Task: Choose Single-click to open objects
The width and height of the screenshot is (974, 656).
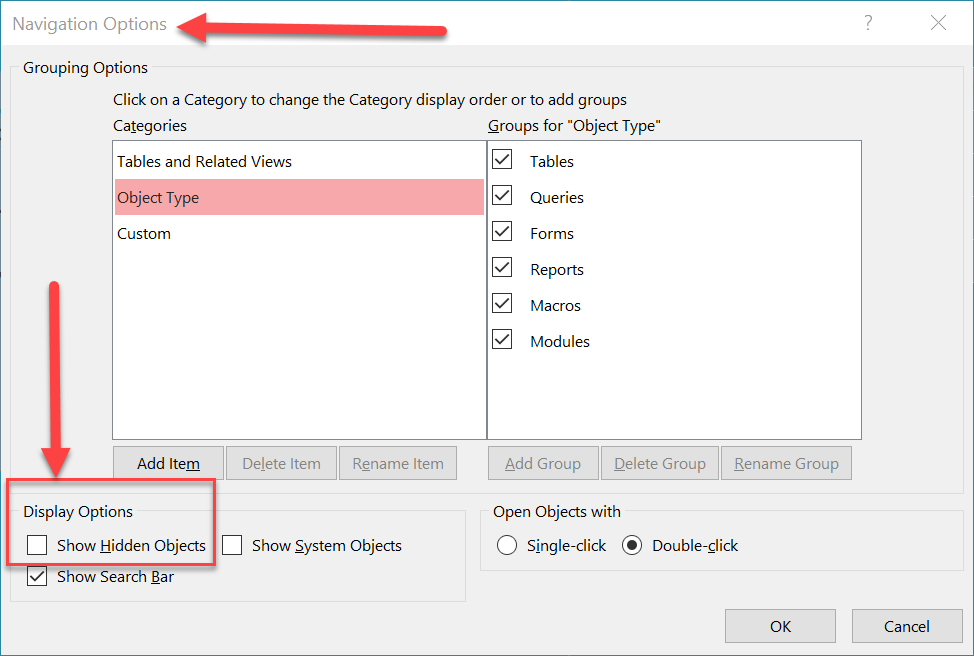Action: tap(507, 546)
